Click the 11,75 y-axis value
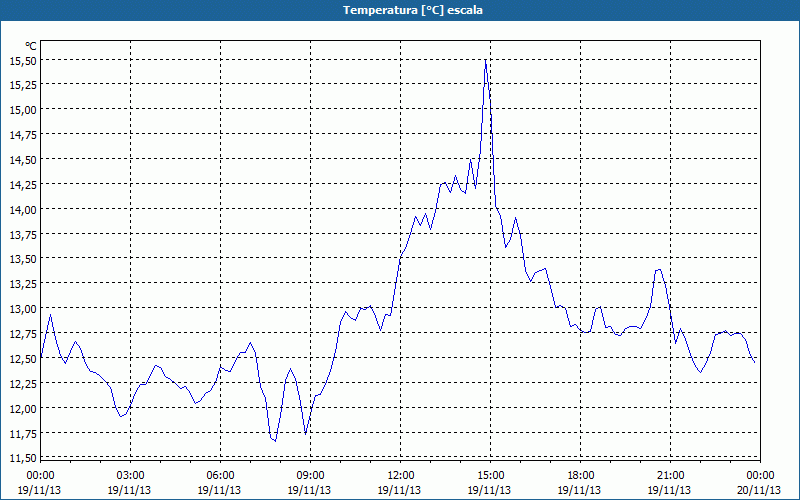Screen dimensions: 800x500 click(x=23, y=433)
